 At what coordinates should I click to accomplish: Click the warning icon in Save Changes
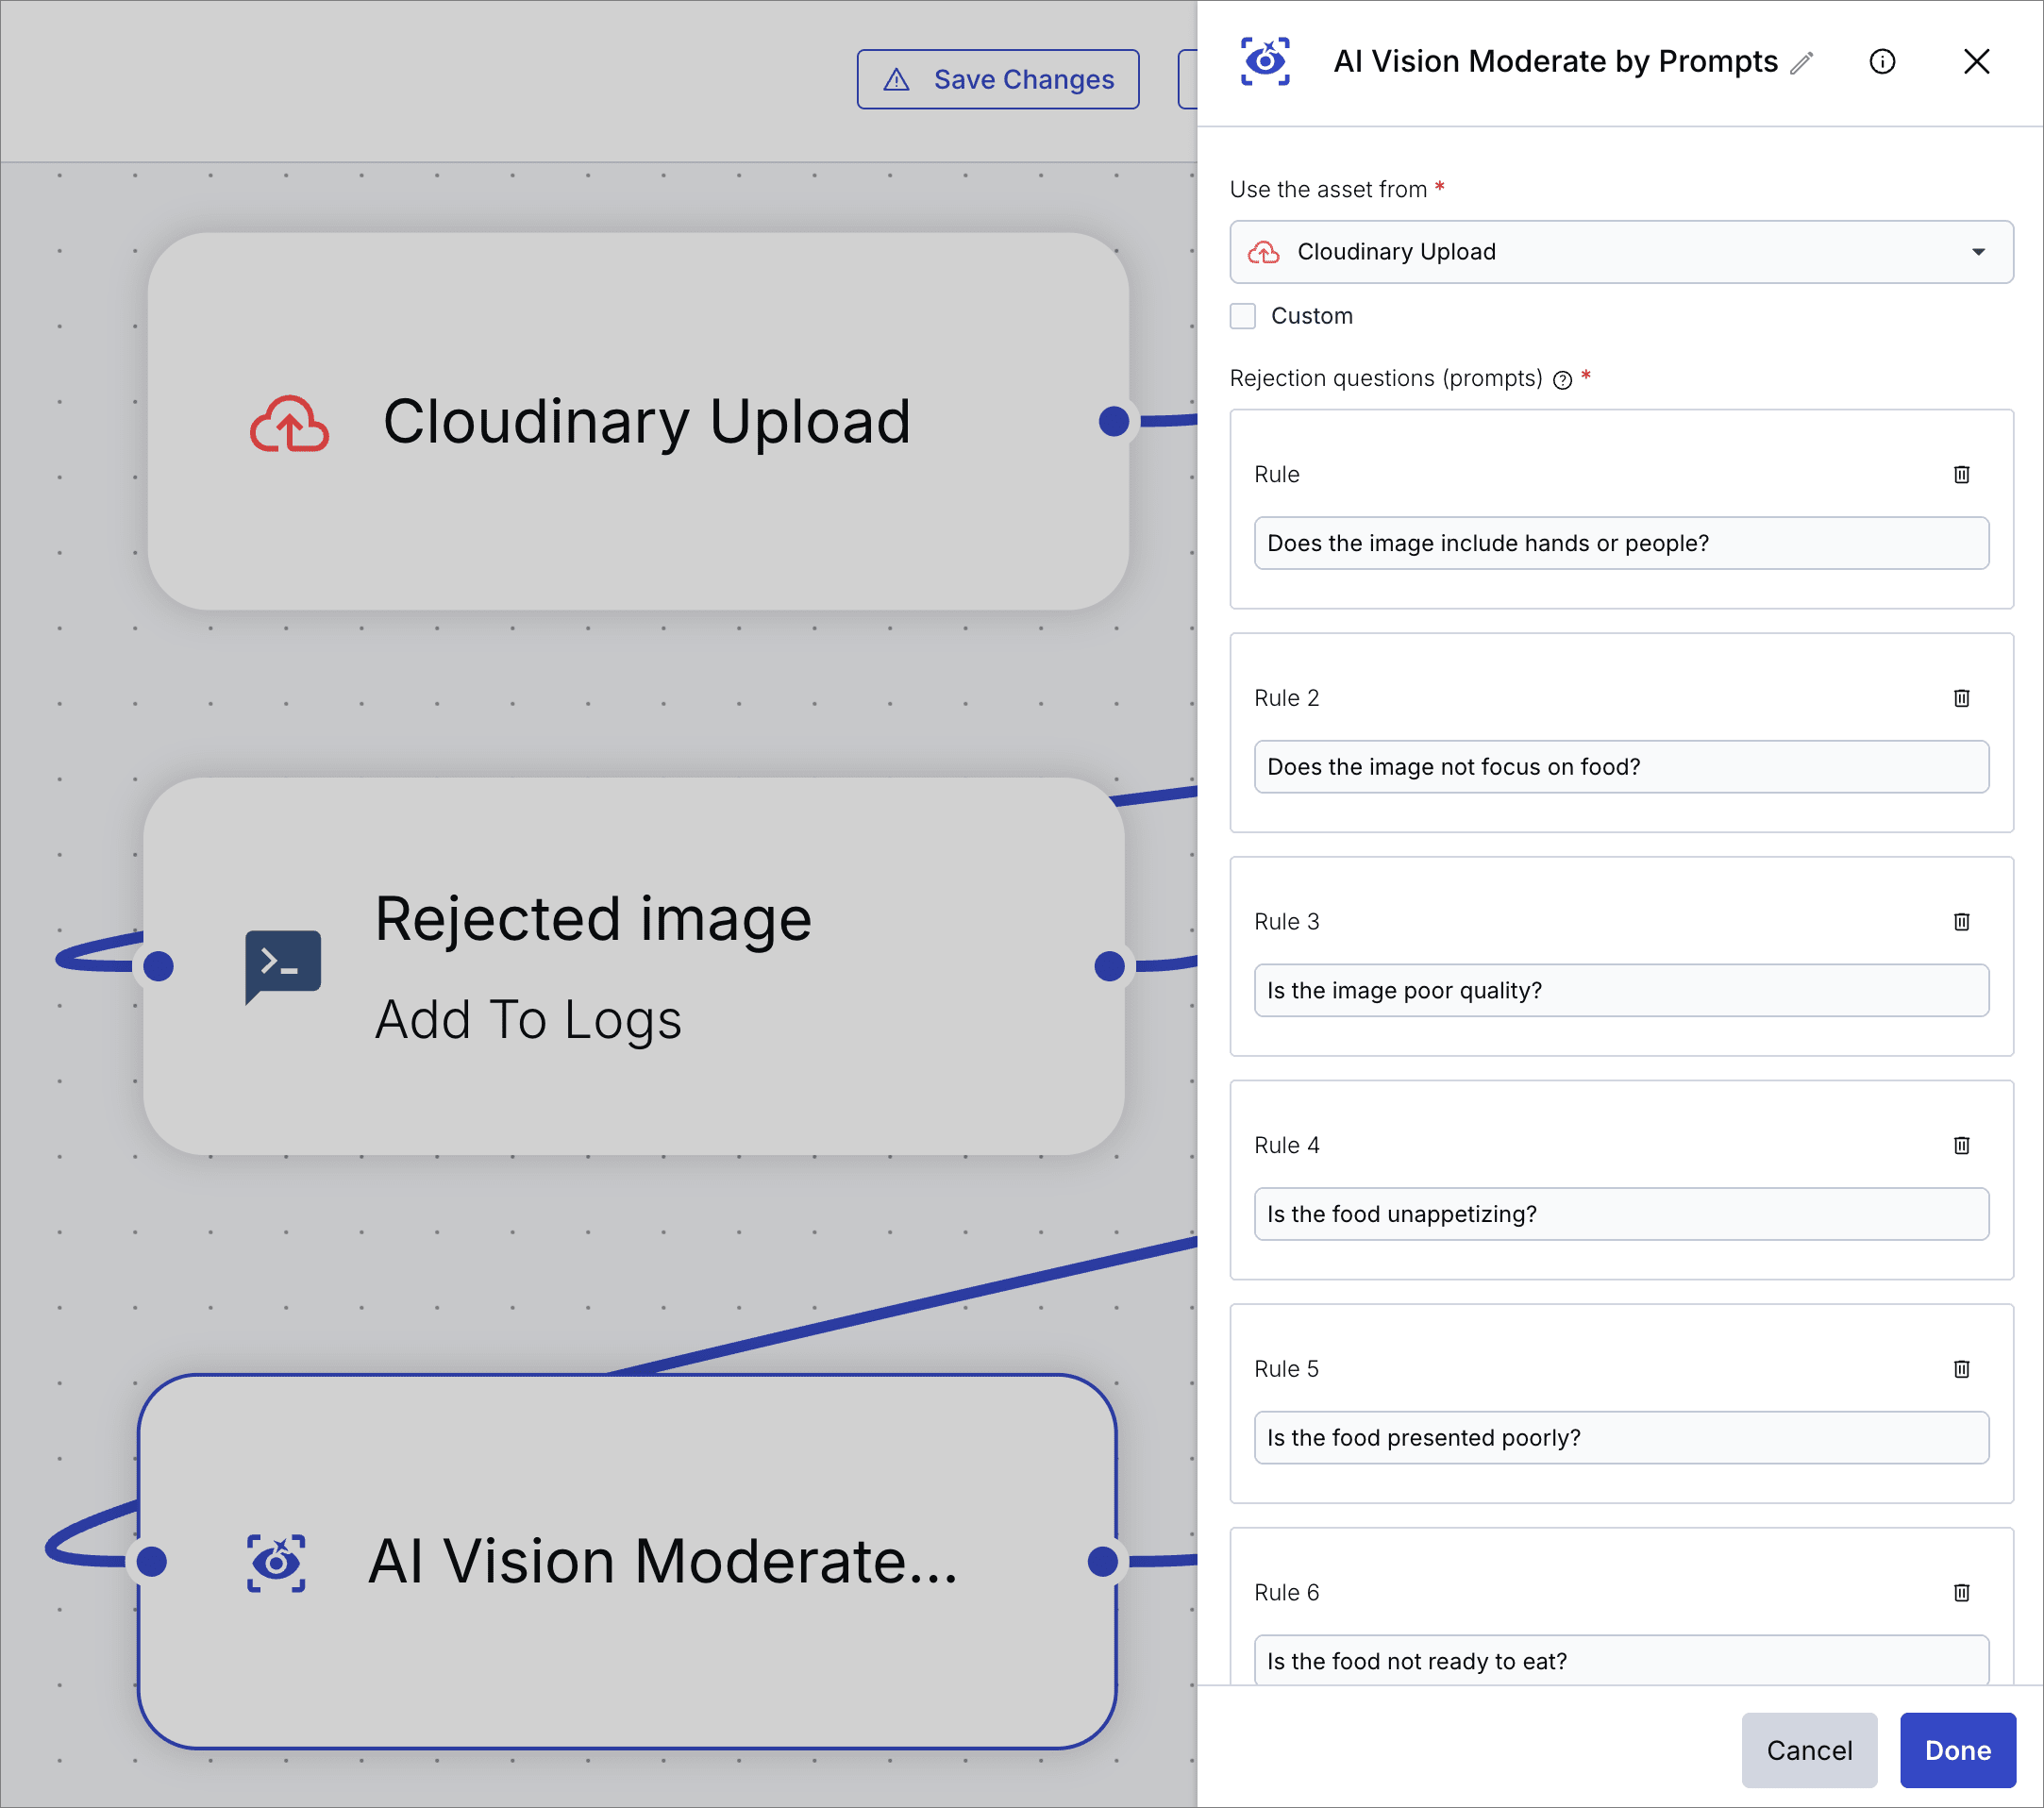click(x=897, y=80)
